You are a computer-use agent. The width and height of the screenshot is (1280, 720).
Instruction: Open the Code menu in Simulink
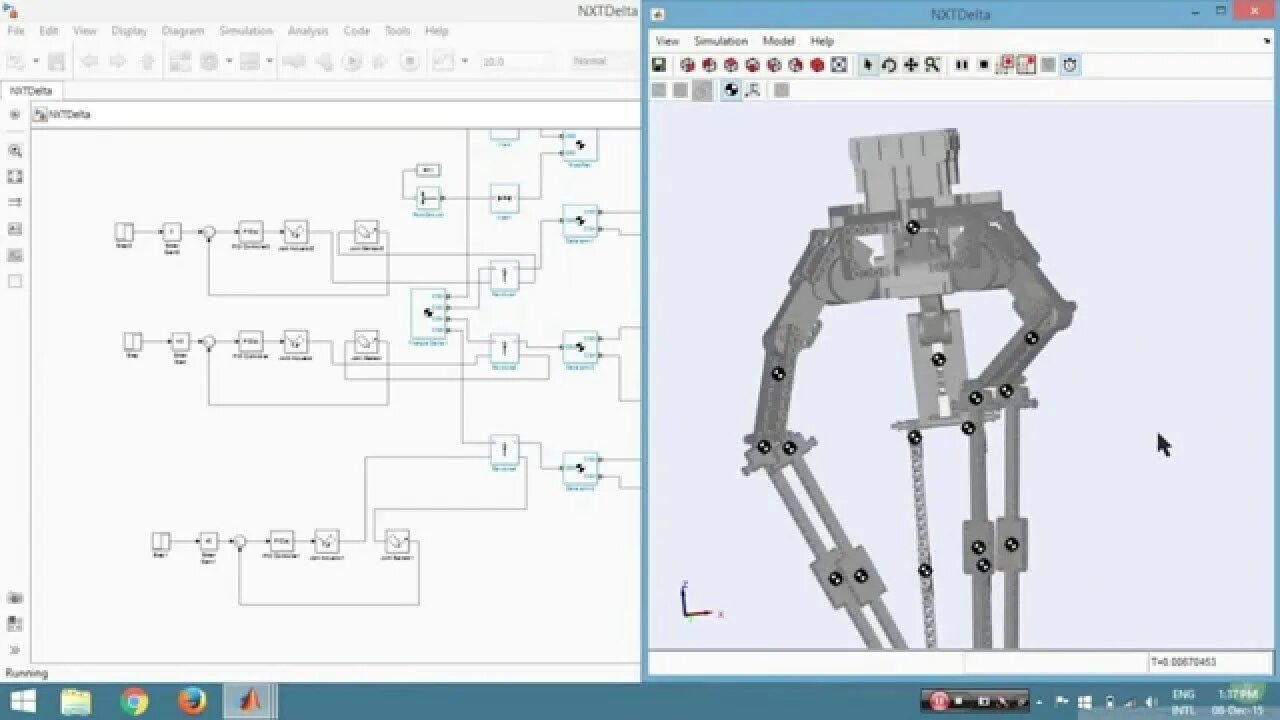[x=357, y=31]
